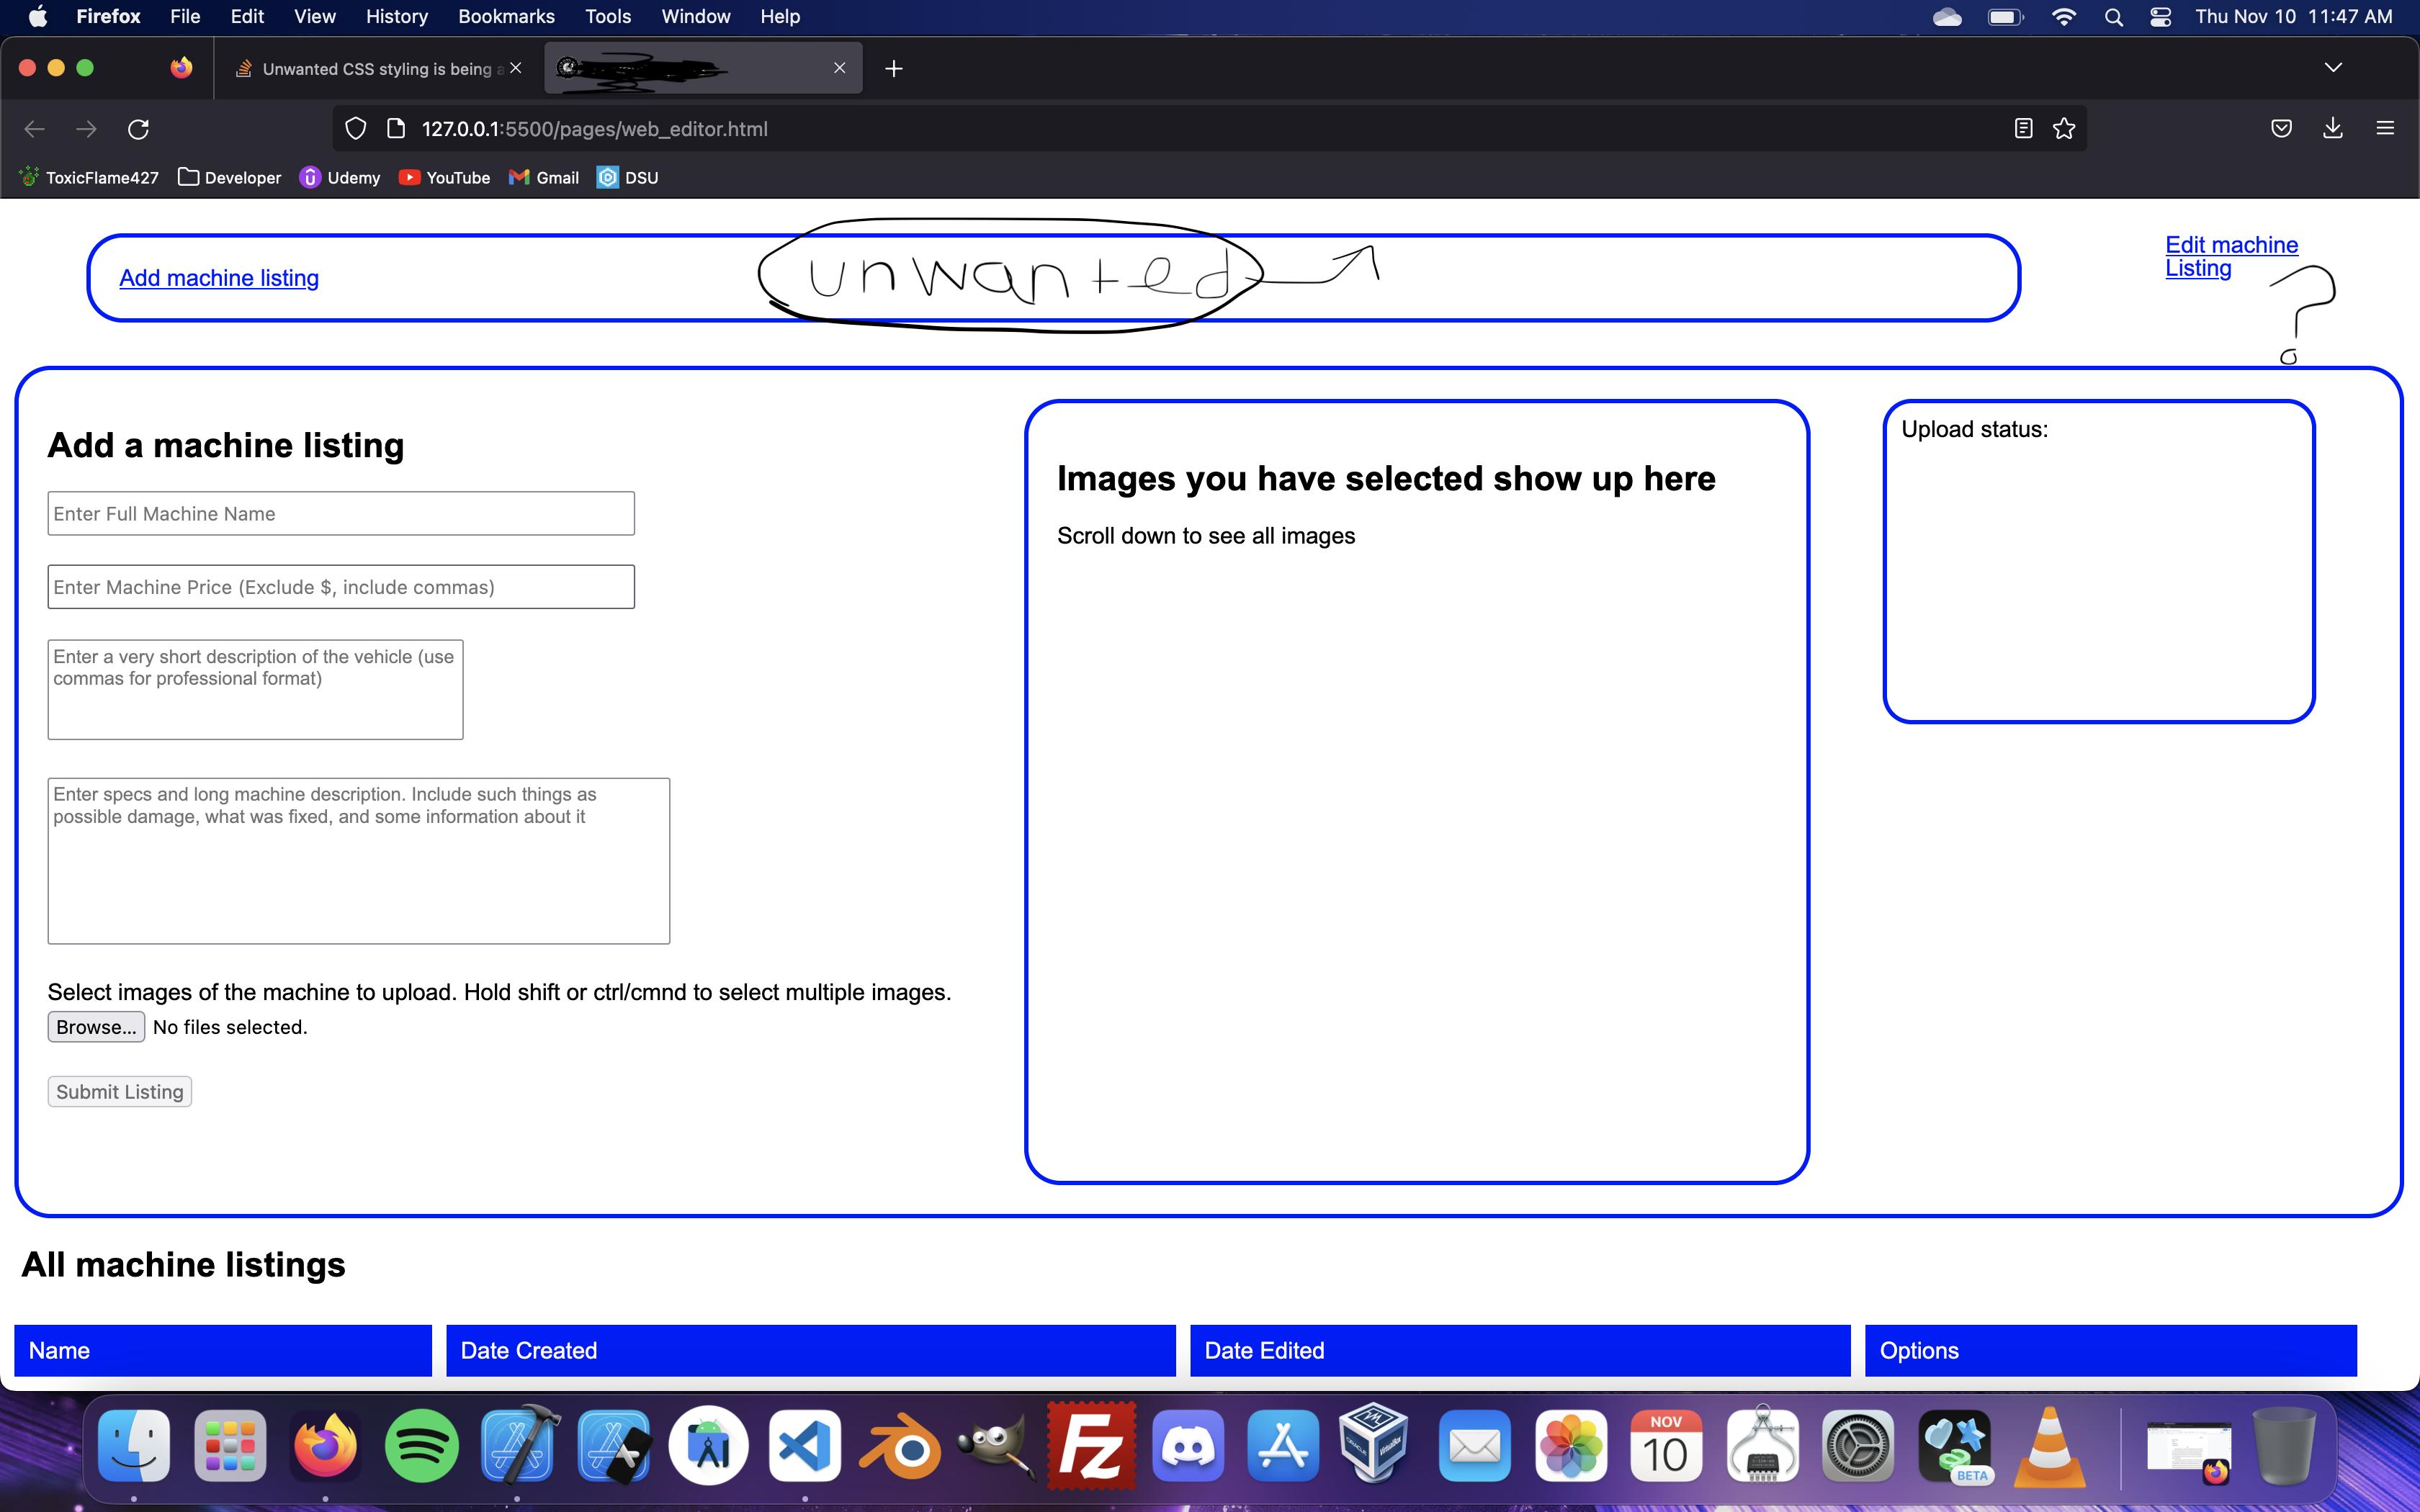The width and height of the screenshot is (2420, 1512).
Task: Open Android Studio from the Dock
Action: pos(709,1446)
